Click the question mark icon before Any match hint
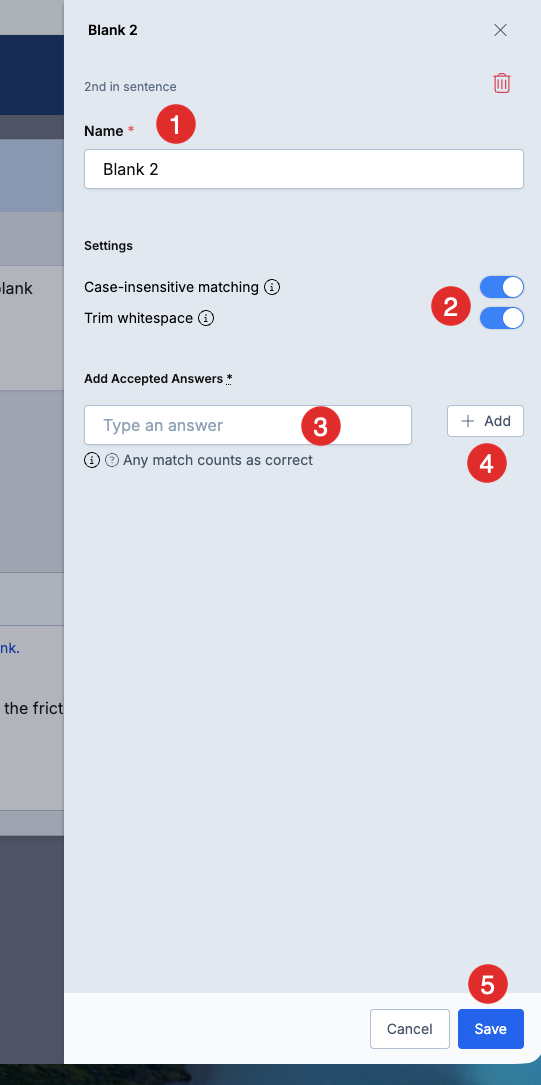Viewport: 541px width, 1085px height. click(x=111, y=460)
